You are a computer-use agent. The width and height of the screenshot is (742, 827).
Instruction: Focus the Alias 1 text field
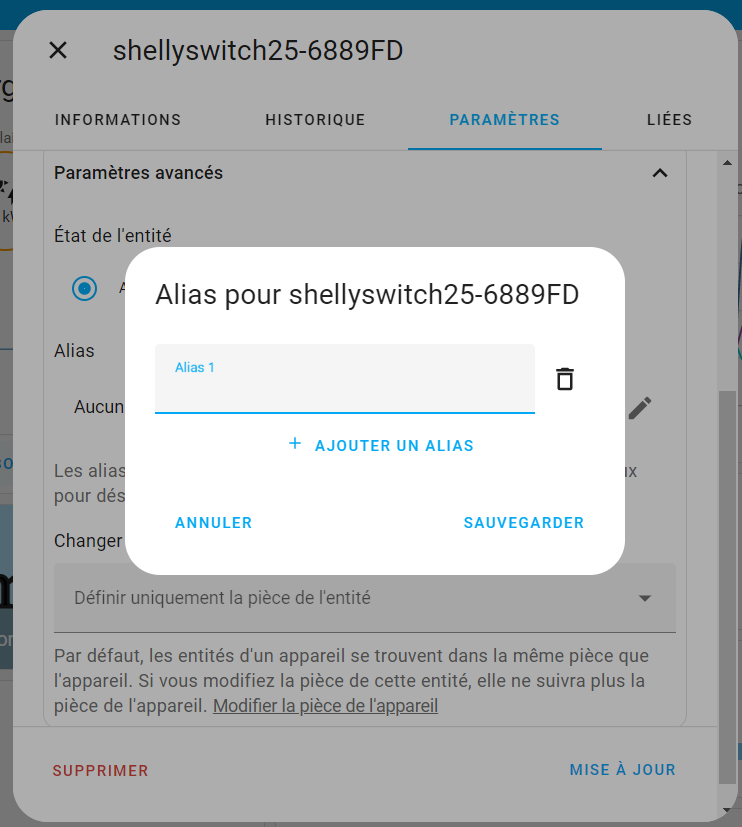(344, 379)
